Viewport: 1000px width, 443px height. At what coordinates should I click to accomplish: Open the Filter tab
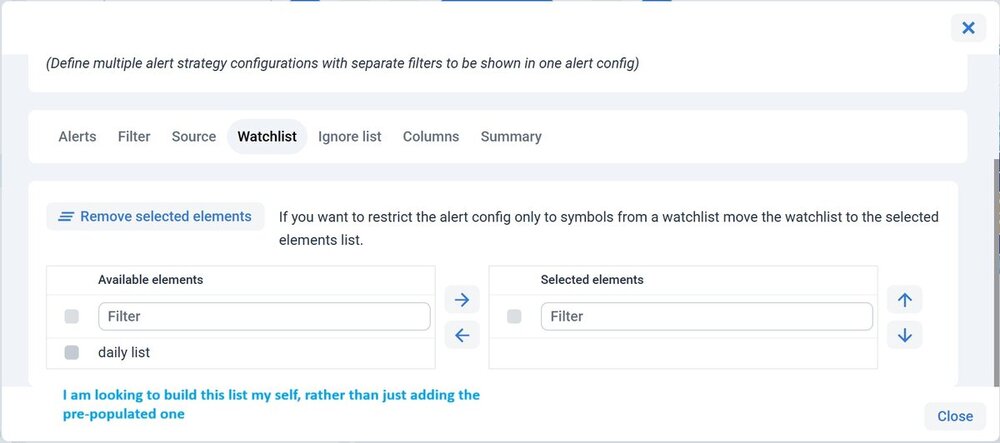click(134, 136)
